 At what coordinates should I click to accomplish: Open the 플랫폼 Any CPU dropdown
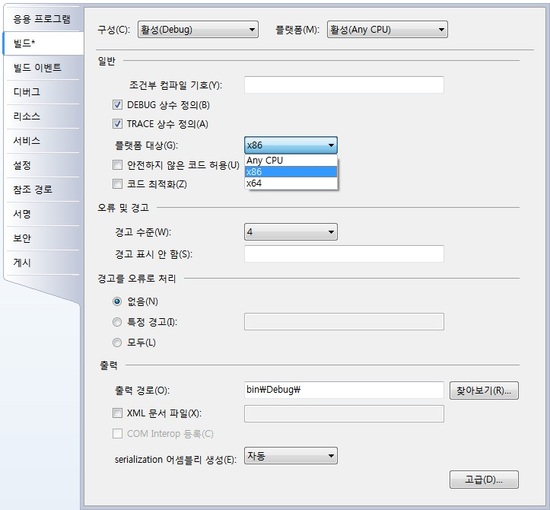387,29
